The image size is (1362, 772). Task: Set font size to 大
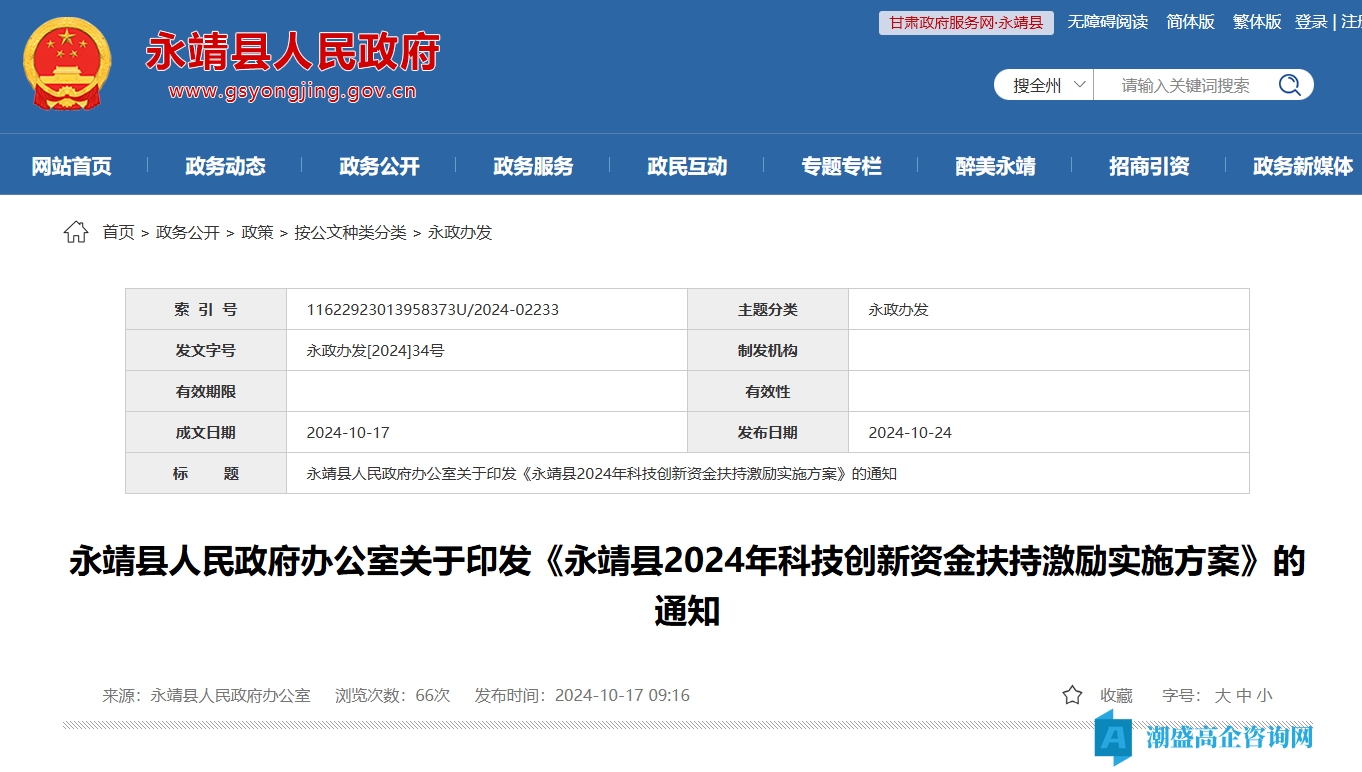(1222, 695)
